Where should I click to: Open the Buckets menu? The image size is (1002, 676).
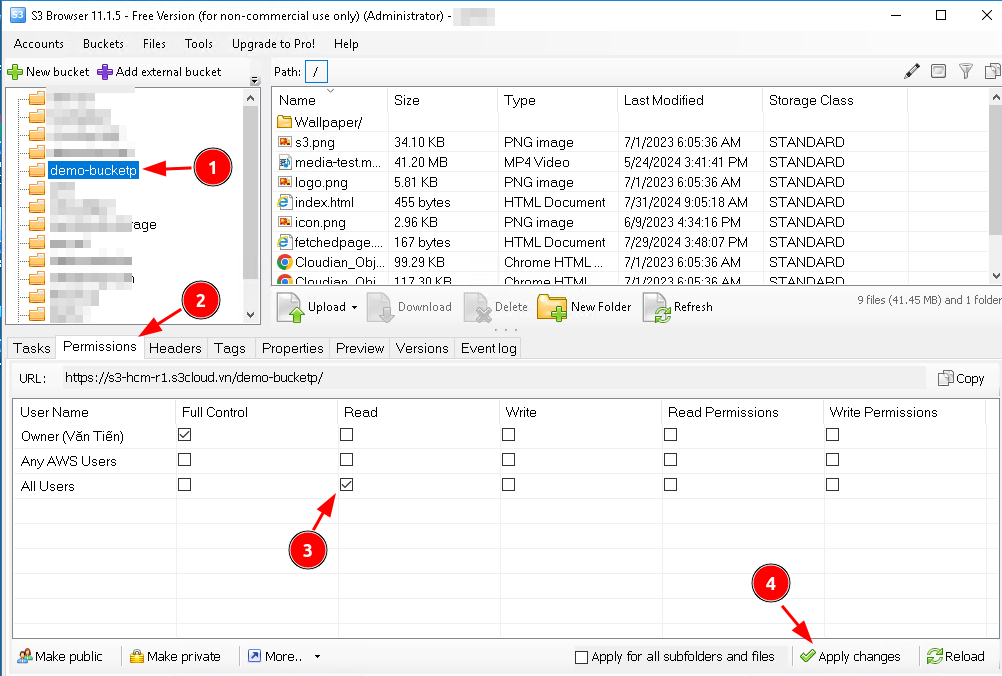[103, 44]
